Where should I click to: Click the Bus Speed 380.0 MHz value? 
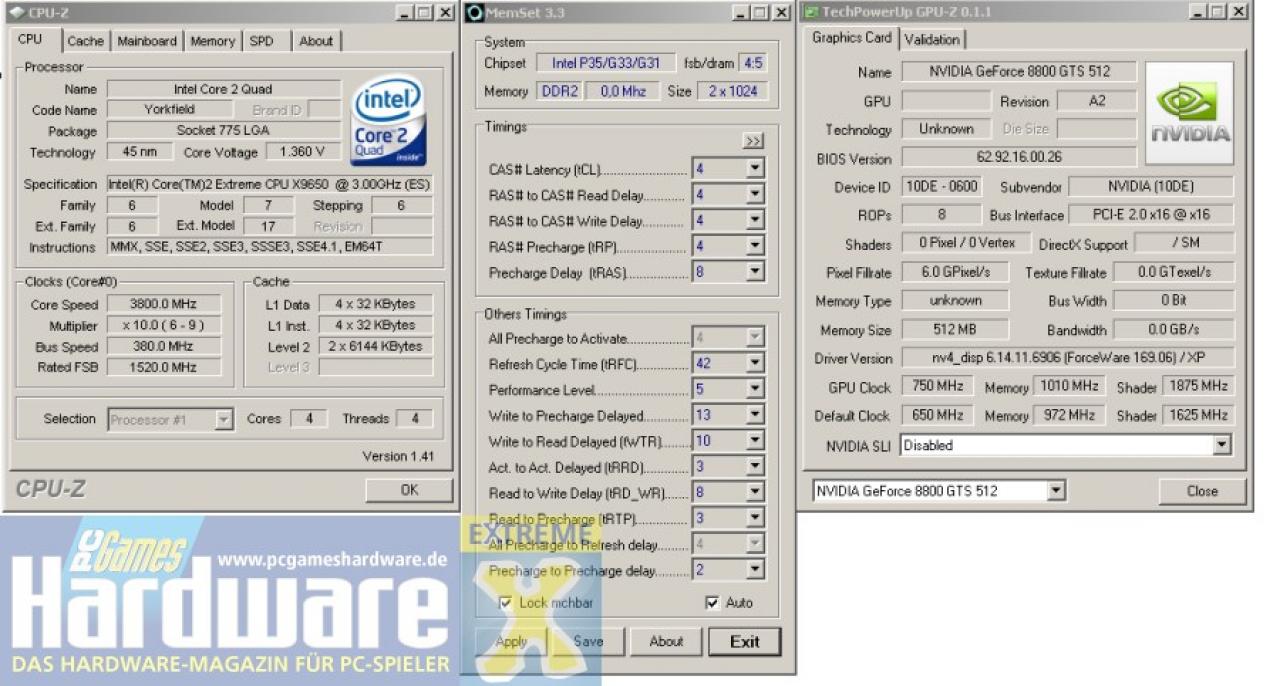pyautogui.click(x=163, y=347)
